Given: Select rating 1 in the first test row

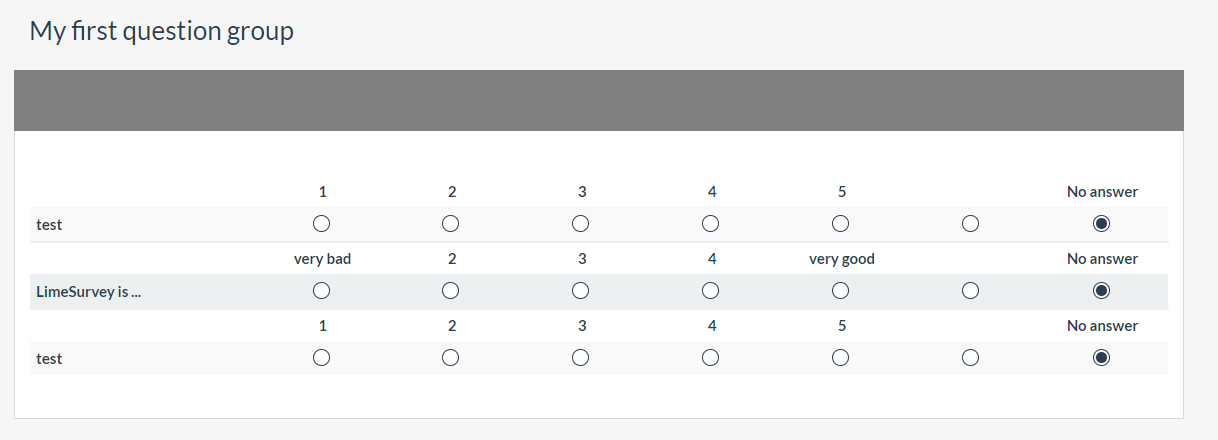Looking at the screenshot, I should pos(321,223).
